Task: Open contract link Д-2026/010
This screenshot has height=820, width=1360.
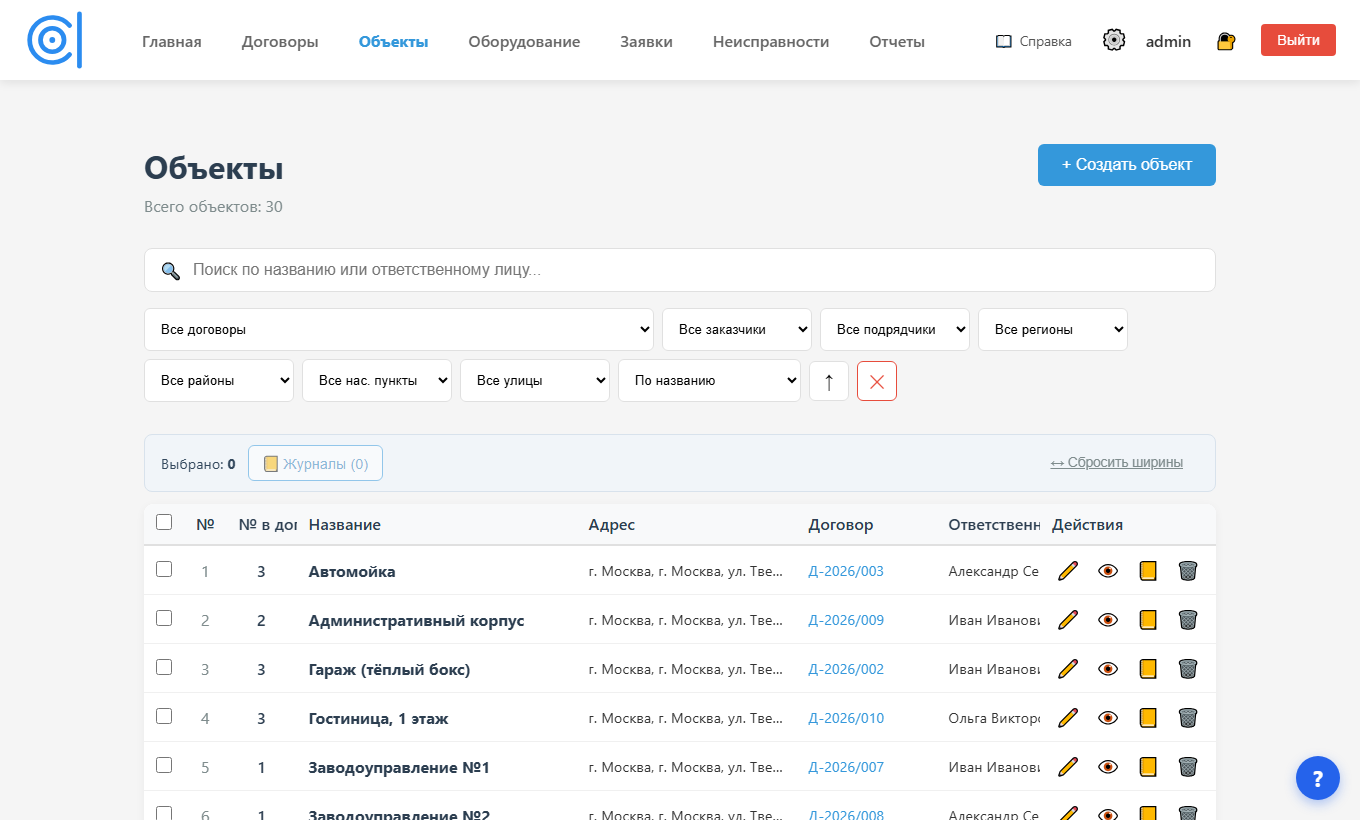Action: pos(846,718)
